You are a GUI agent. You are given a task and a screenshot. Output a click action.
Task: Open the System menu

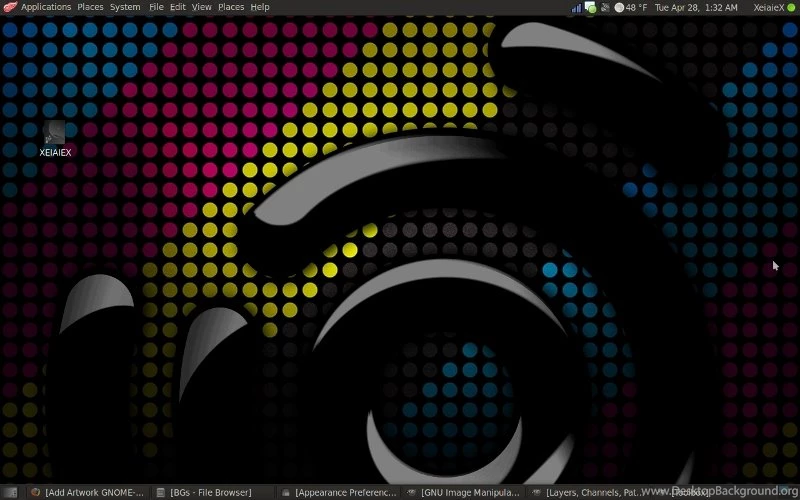[x=125, y=7]
